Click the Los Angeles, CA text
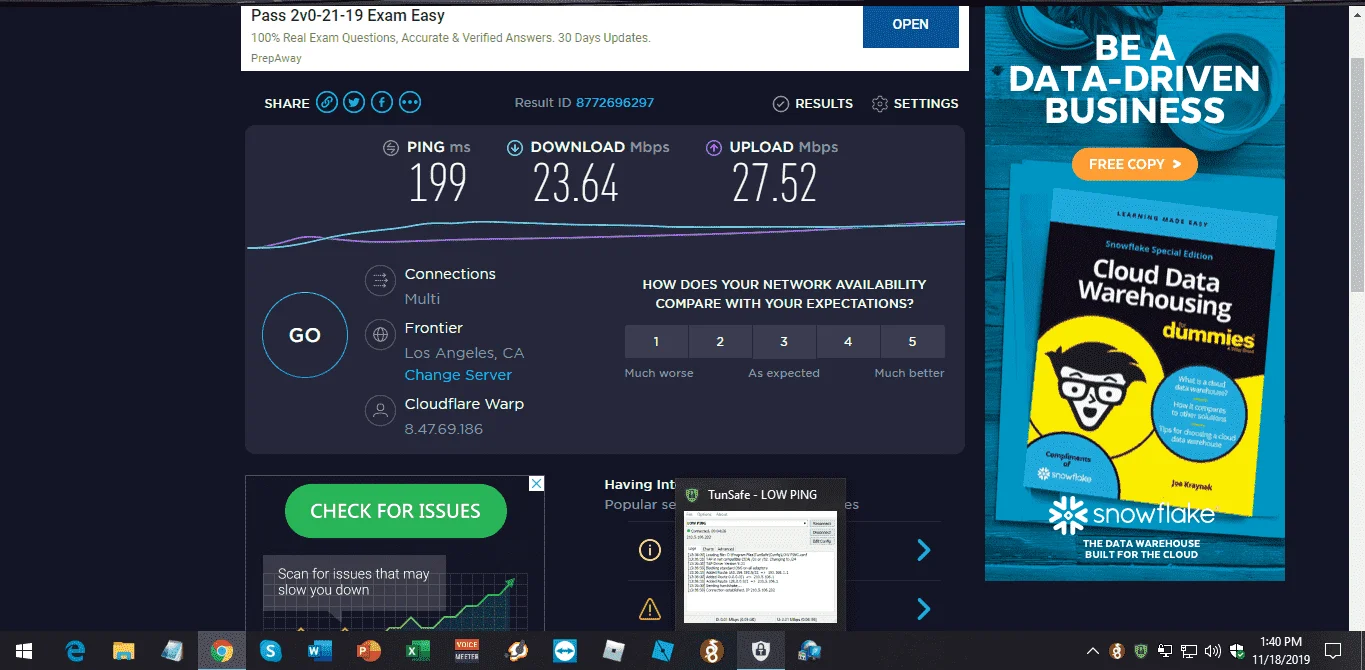Image resolution: width=1365 pixels, height=670 pixels. tap(464, 353)
